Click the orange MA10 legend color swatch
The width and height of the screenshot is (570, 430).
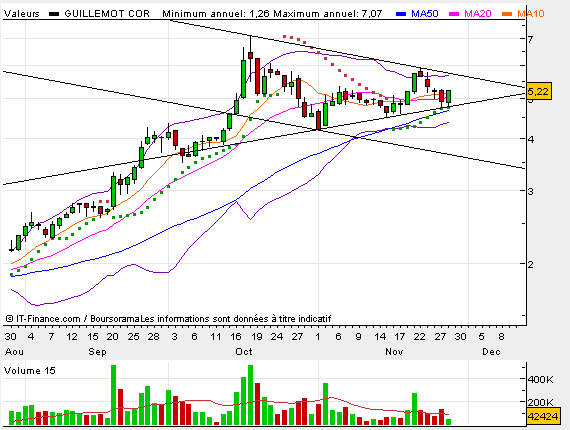(x=507, y=14)
